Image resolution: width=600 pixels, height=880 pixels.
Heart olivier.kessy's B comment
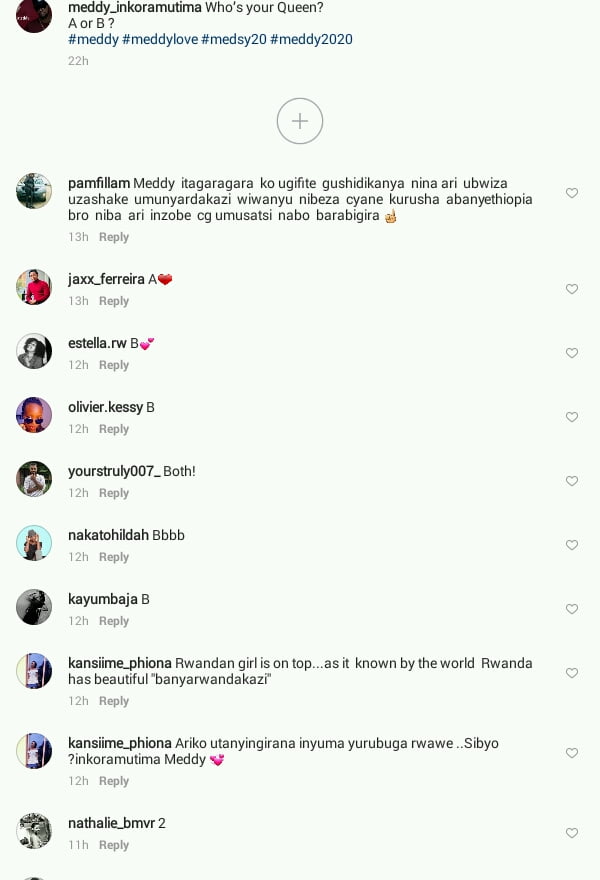pos(571,417)
